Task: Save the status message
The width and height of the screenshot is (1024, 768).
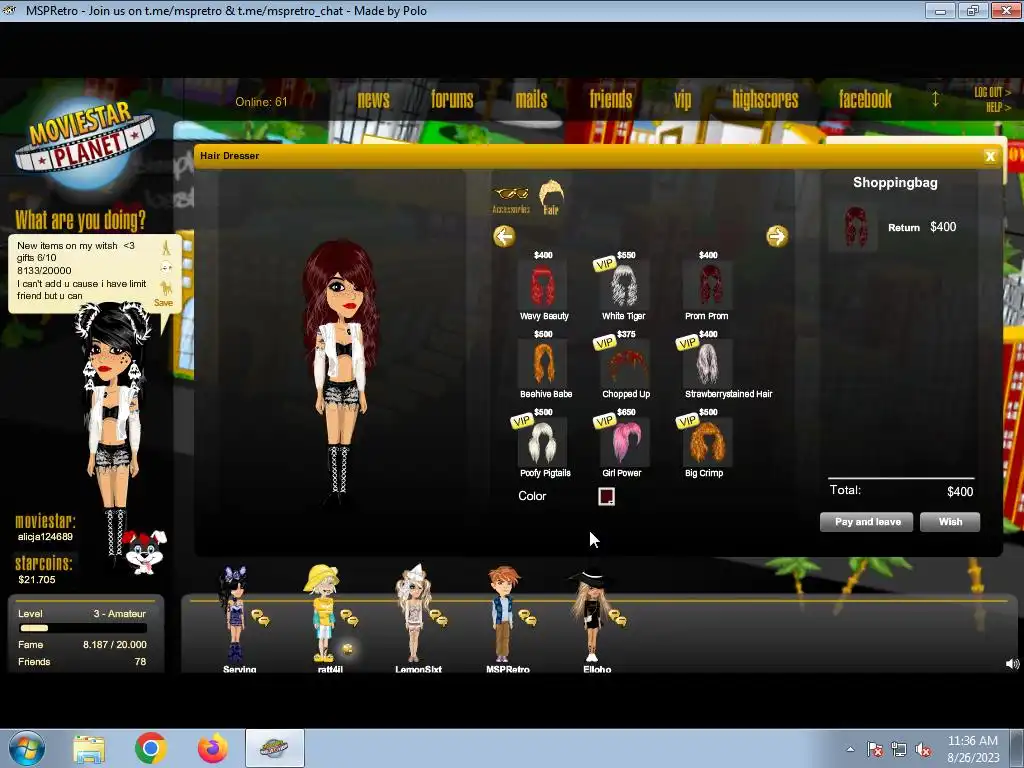Action: 163,302
